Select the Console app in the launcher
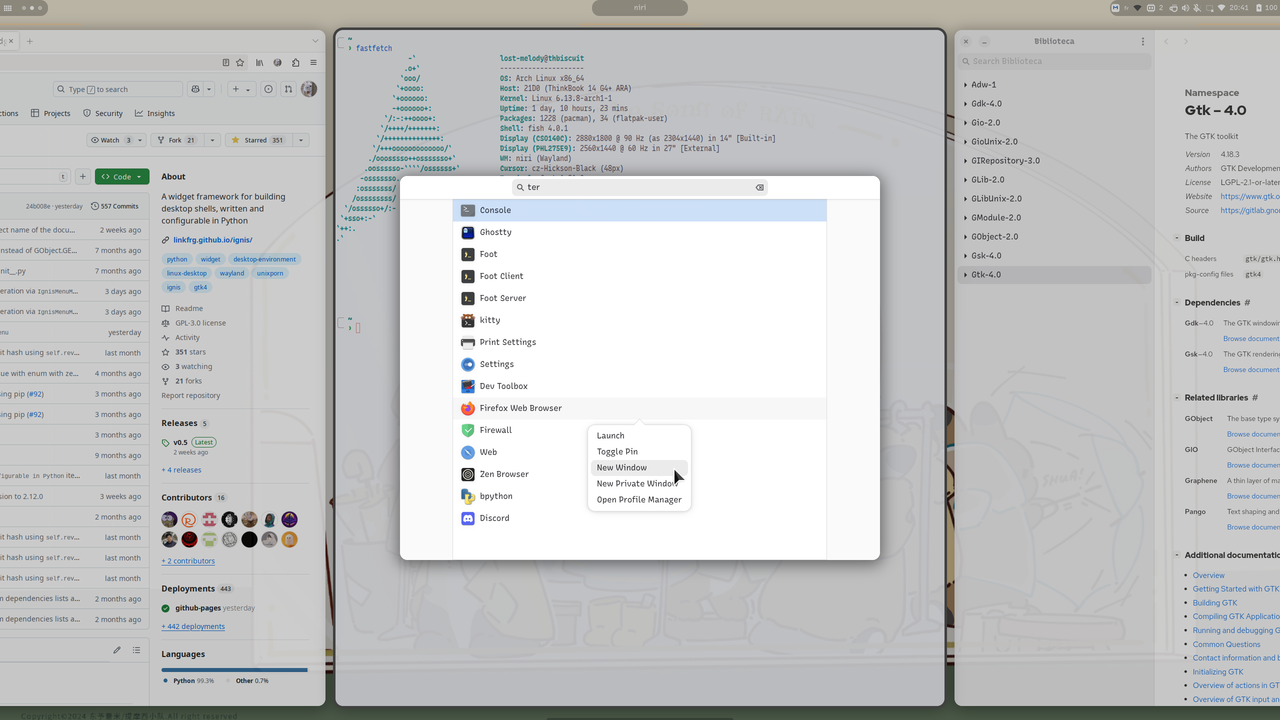 click(x=495, y=210)
